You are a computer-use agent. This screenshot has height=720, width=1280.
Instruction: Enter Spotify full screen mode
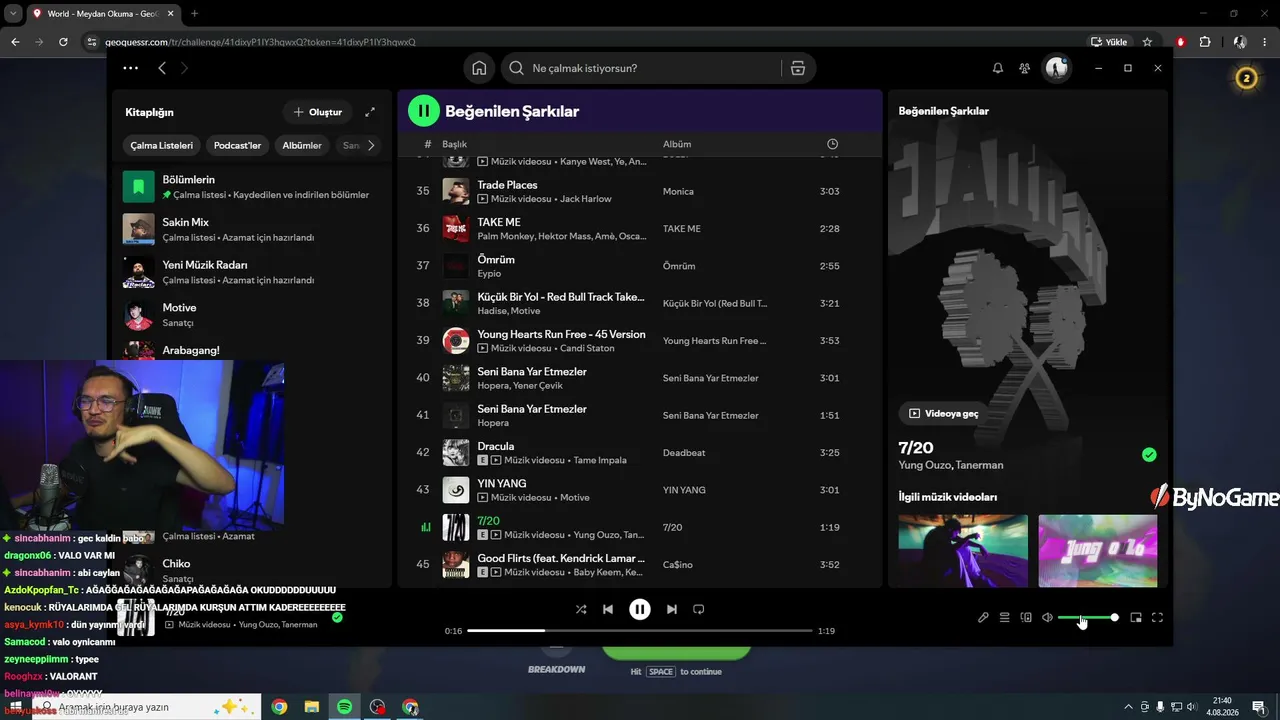point(1157,617)
